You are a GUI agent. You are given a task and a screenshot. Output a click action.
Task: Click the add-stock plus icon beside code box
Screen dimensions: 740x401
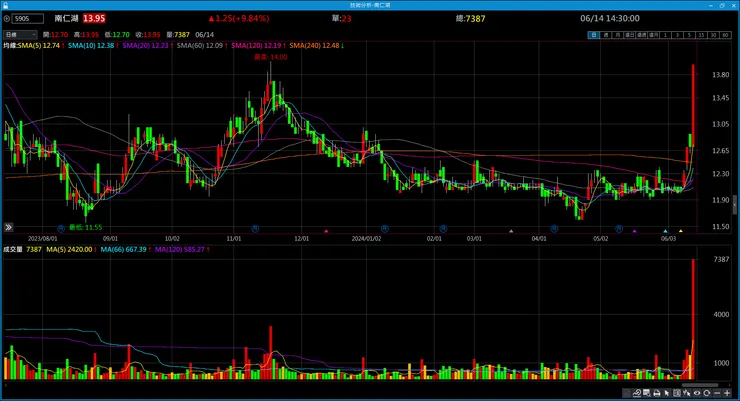click(7, 19)
